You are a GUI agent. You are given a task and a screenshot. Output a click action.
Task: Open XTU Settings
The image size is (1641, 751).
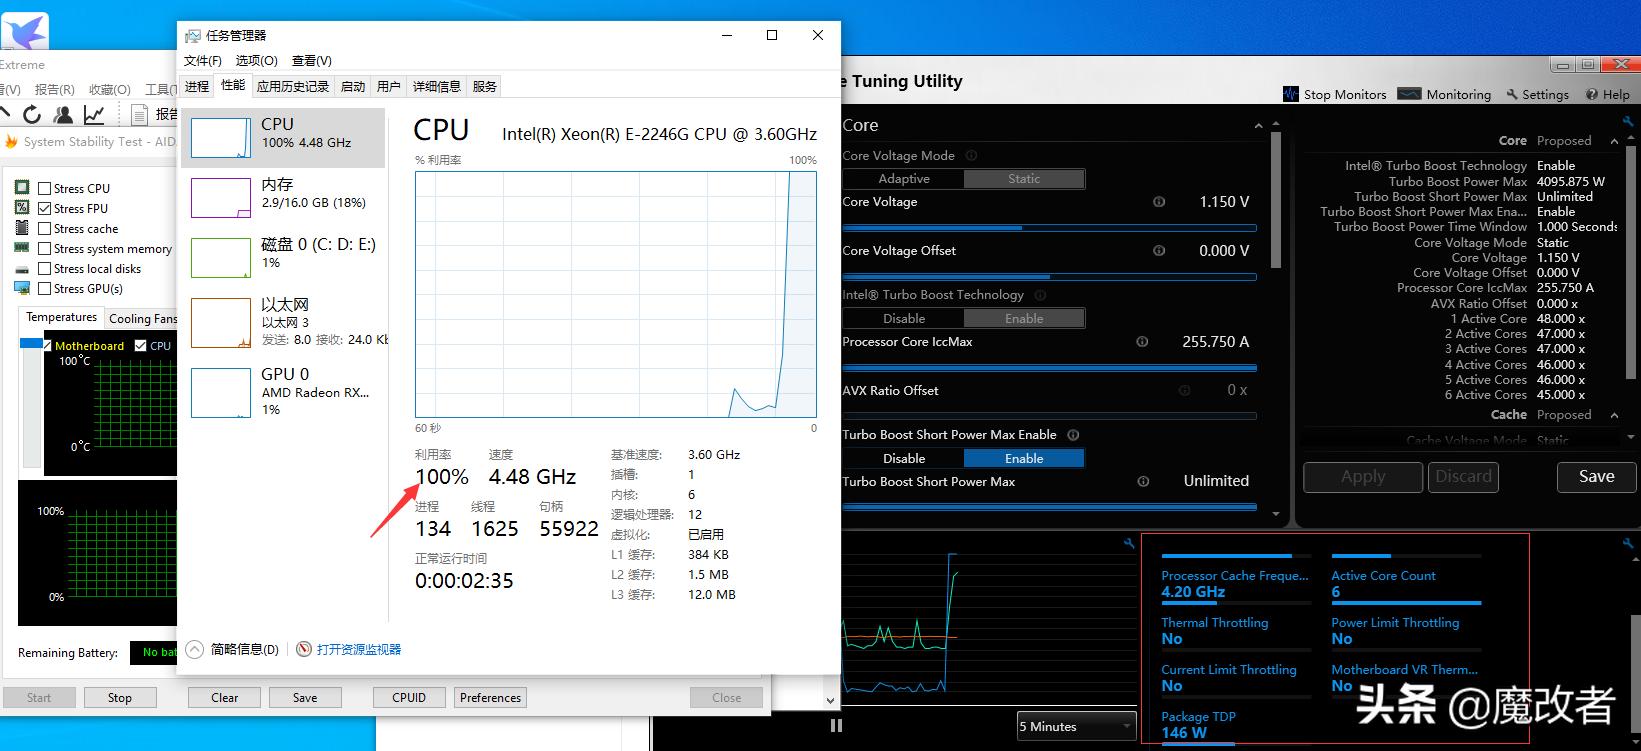click(1537, 94)
